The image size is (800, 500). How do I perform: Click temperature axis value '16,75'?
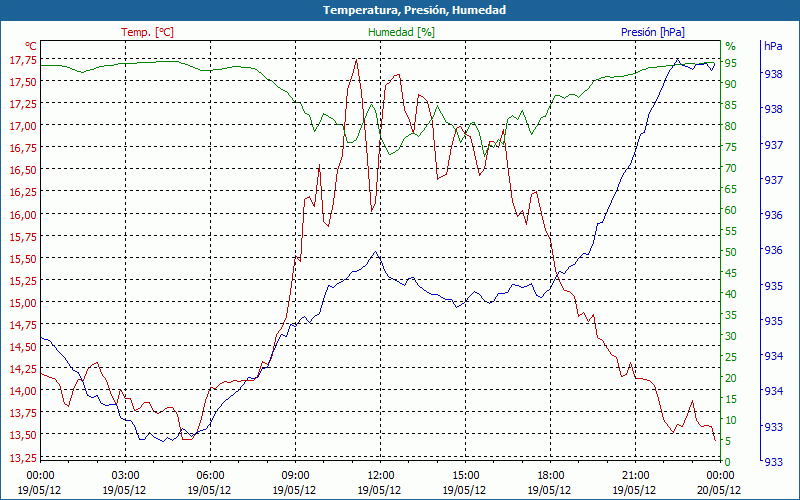click(23, 148)
